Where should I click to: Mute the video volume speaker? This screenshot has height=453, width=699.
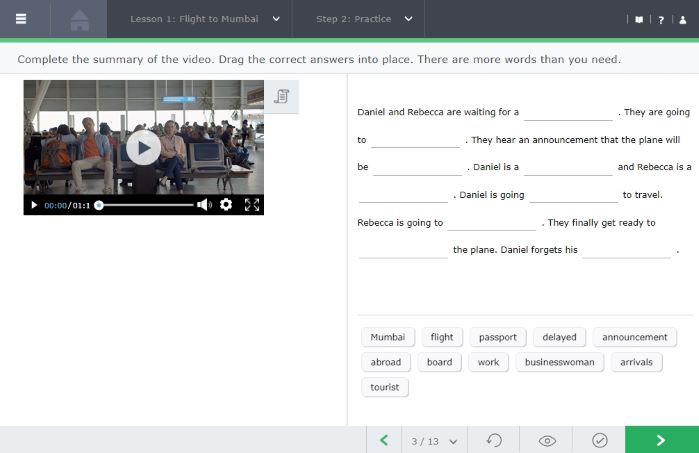(204, 205)
